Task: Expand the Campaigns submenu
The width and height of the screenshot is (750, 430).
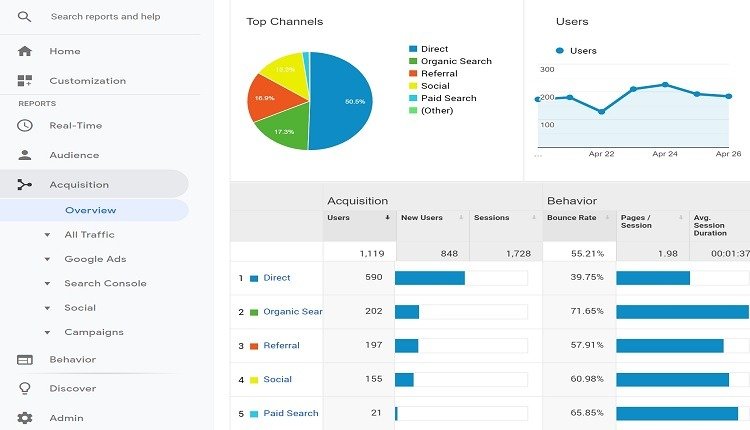Action: click(x=47, y=332)
